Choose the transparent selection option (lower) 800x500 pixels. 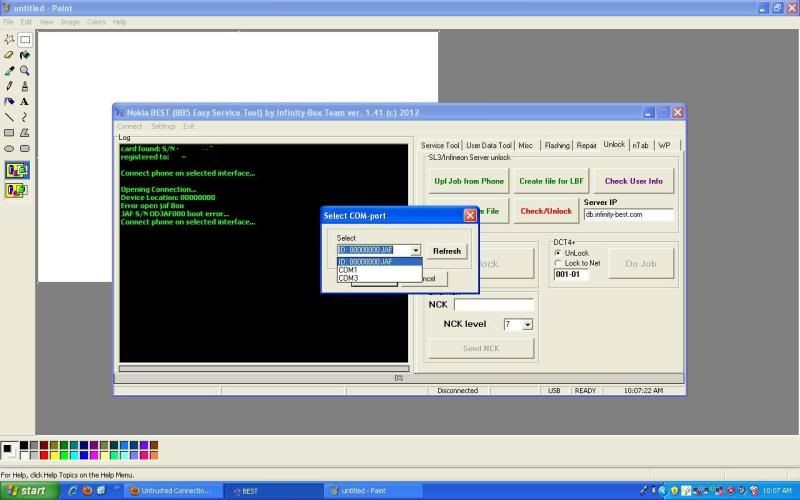click(17, 190)
